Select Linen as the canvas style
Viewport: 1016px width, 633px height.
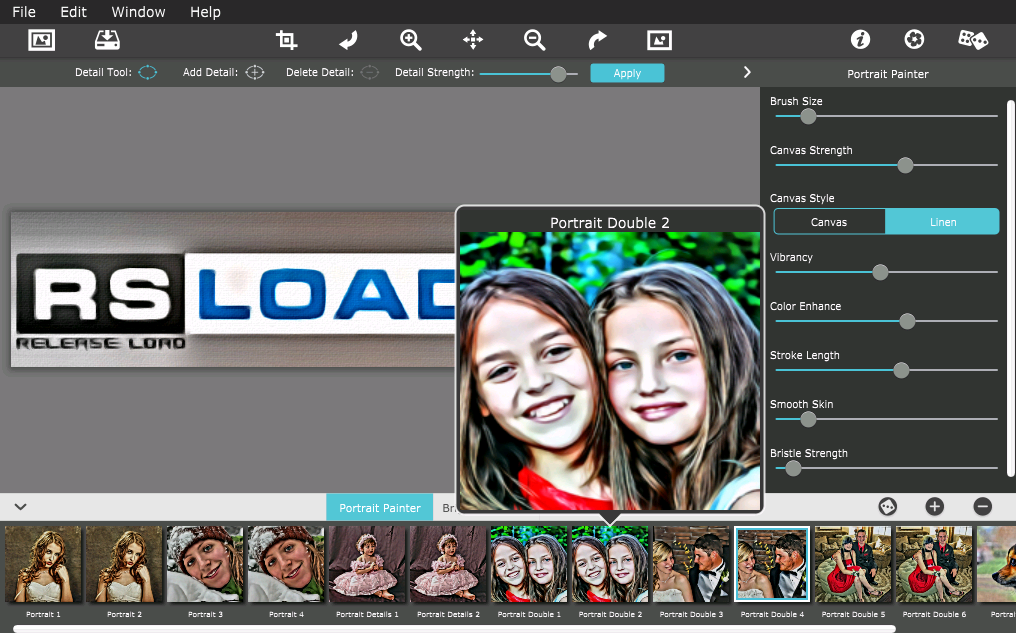[942, 222]
